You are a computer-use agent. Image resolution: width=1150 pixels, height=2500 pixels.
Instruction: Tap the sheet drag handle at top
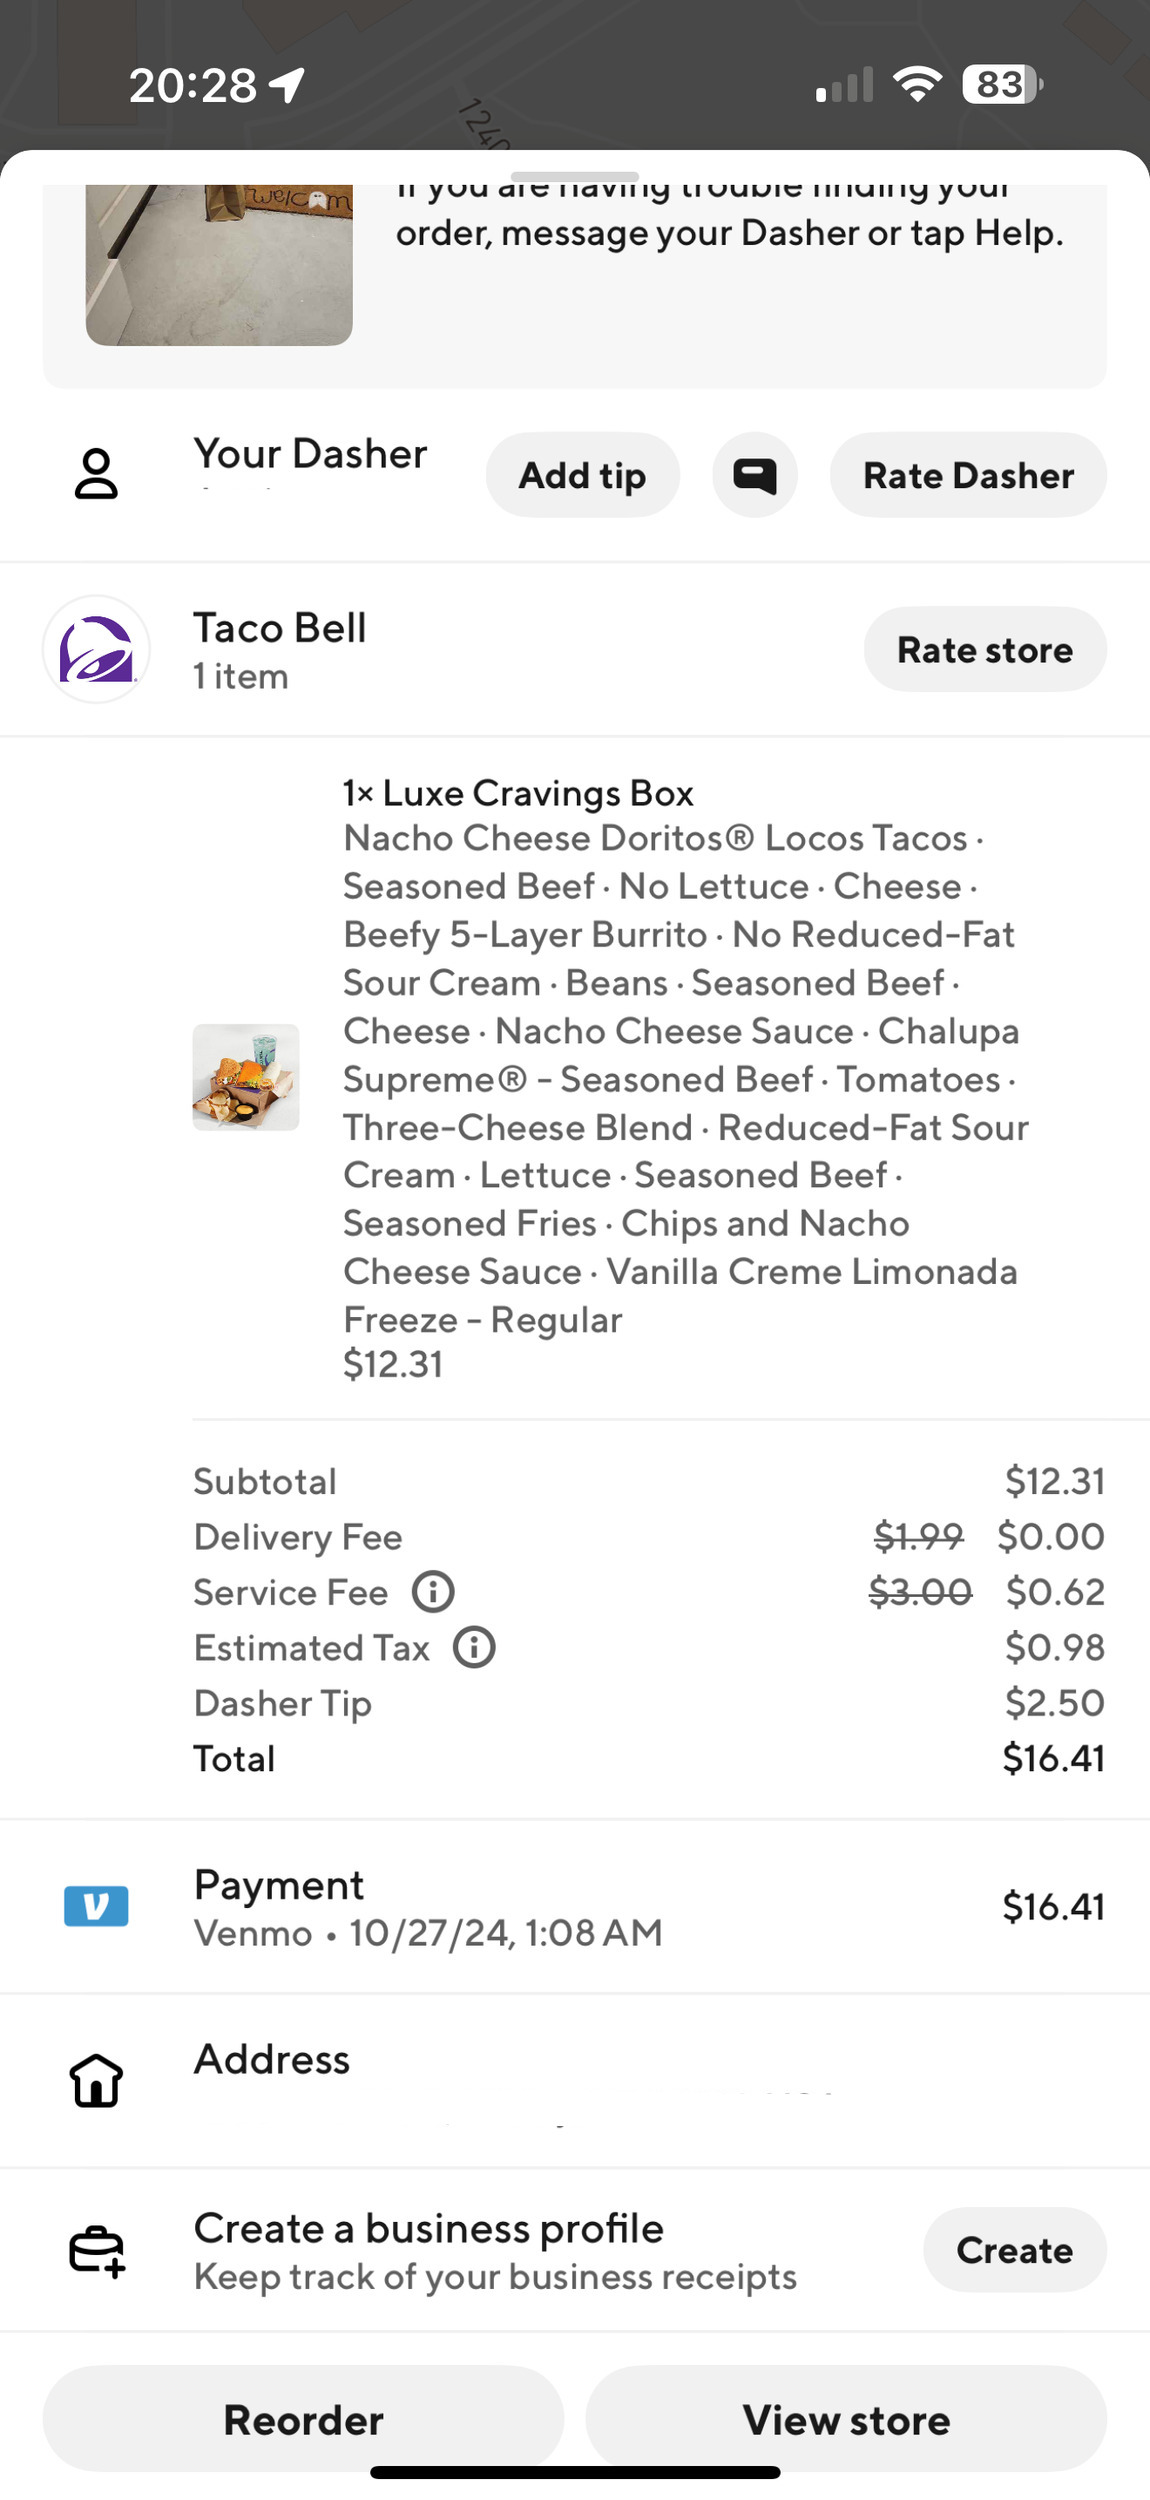coord(575,177)
